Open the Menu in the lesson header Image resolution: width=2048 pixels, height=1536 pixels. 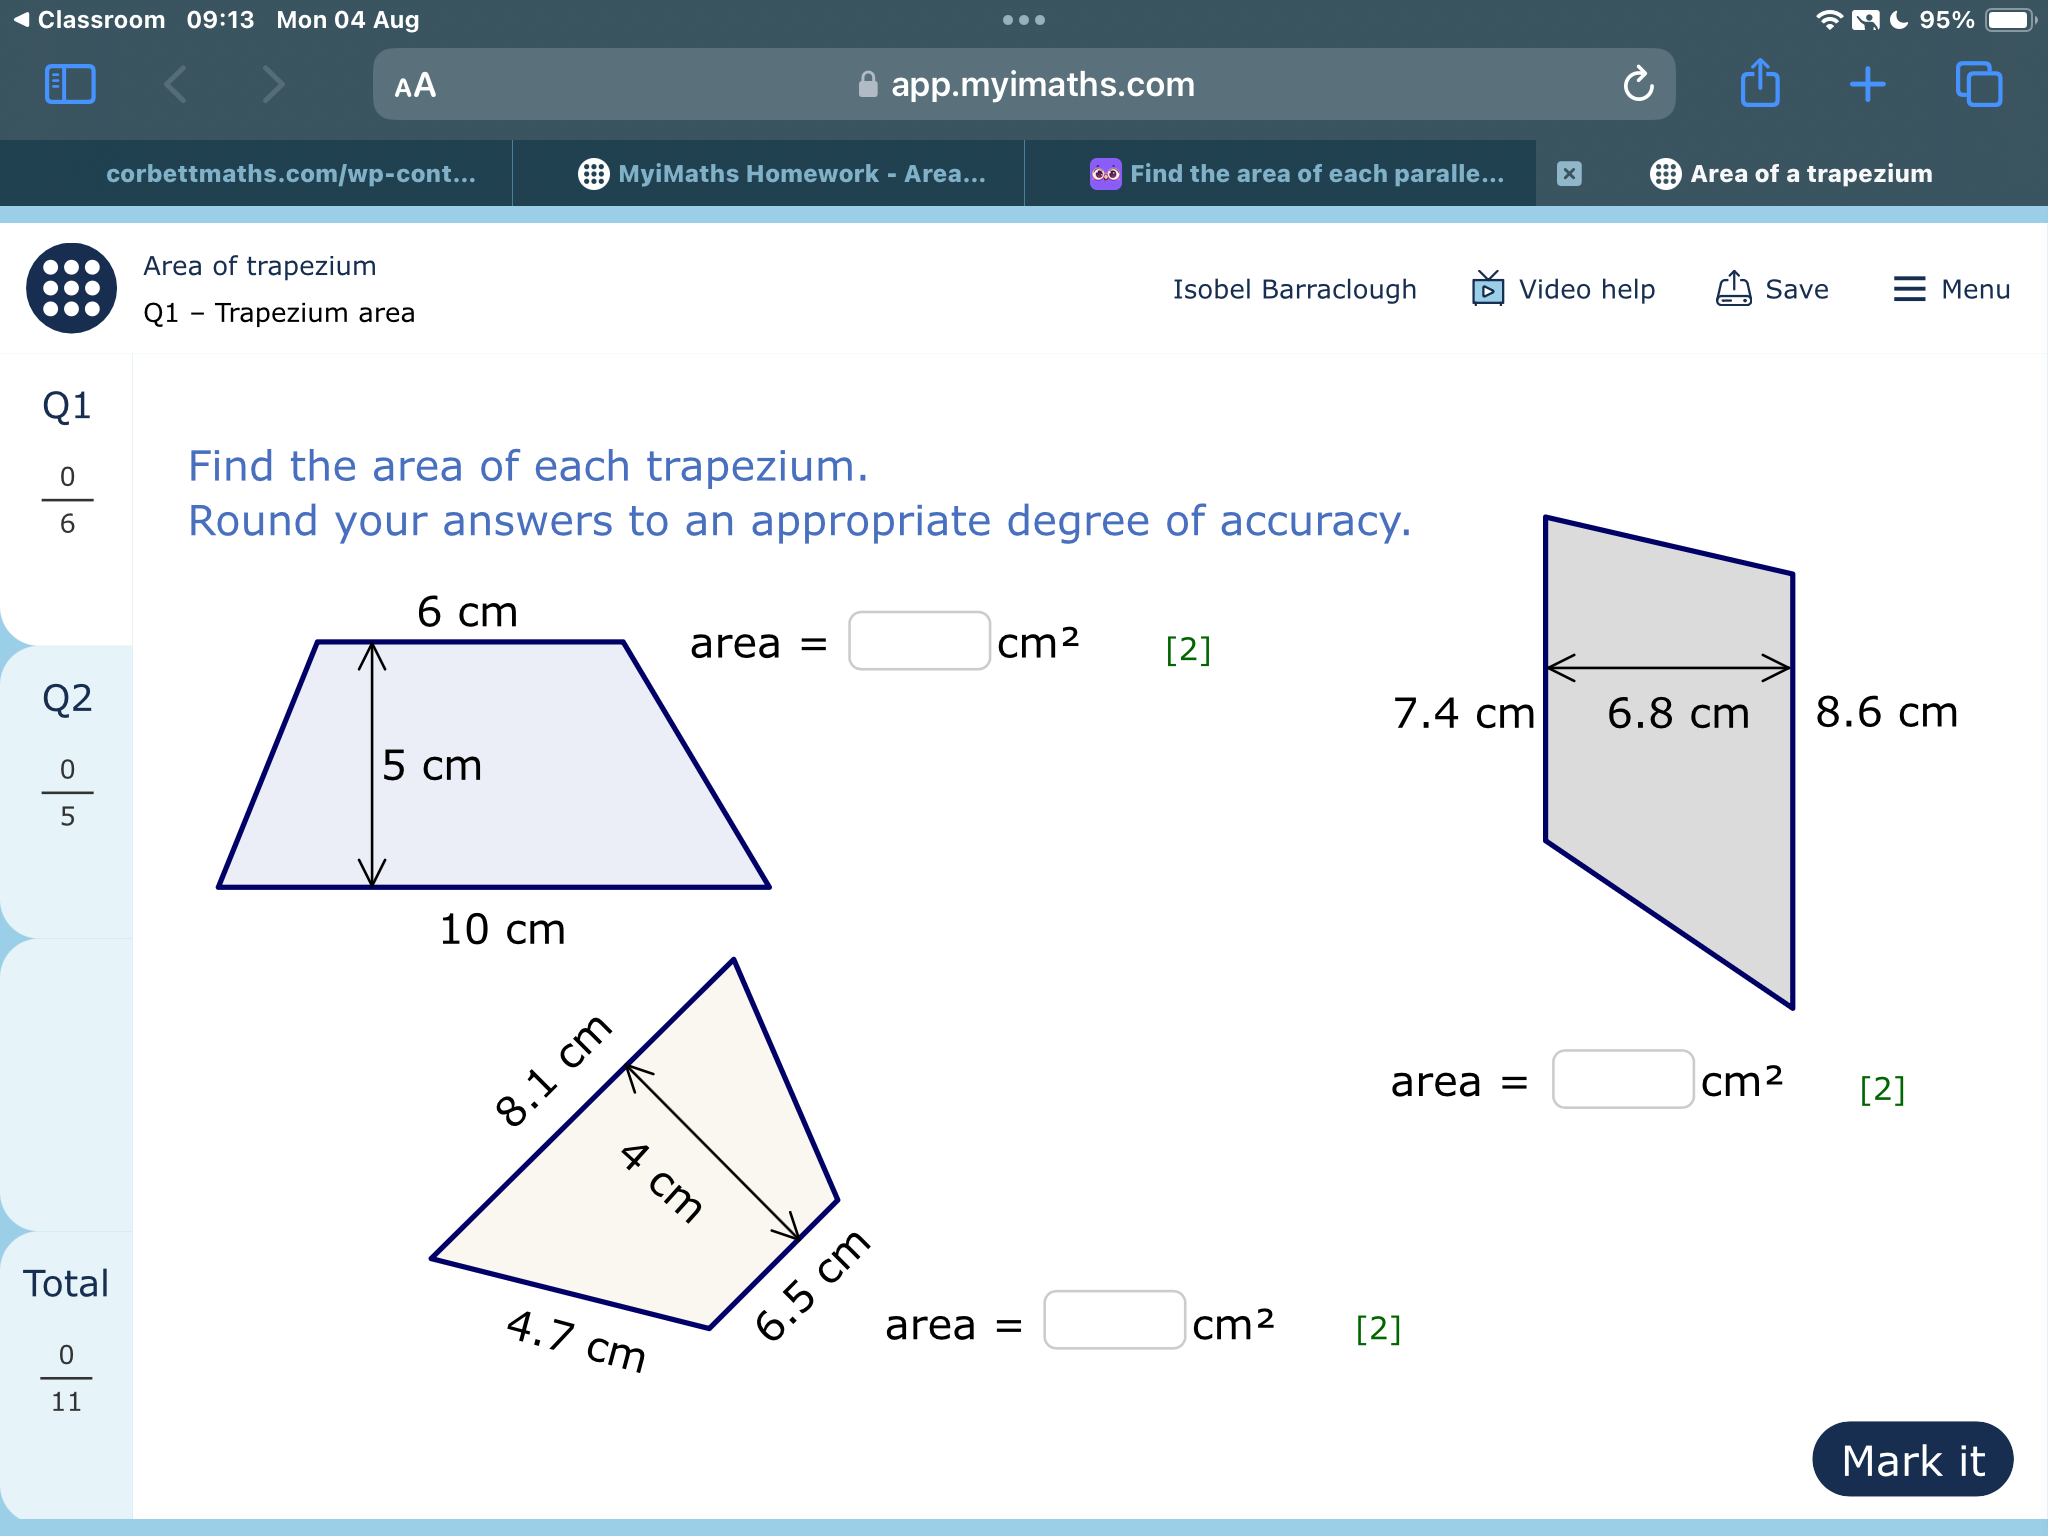click(x=1950, y=289)
